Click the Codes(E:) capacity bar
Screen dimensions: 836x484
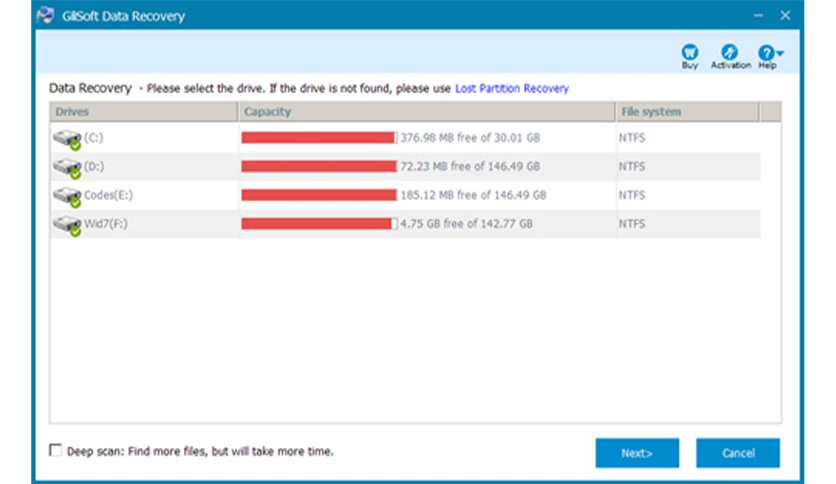pyautogui.click(x=319, y=195)
